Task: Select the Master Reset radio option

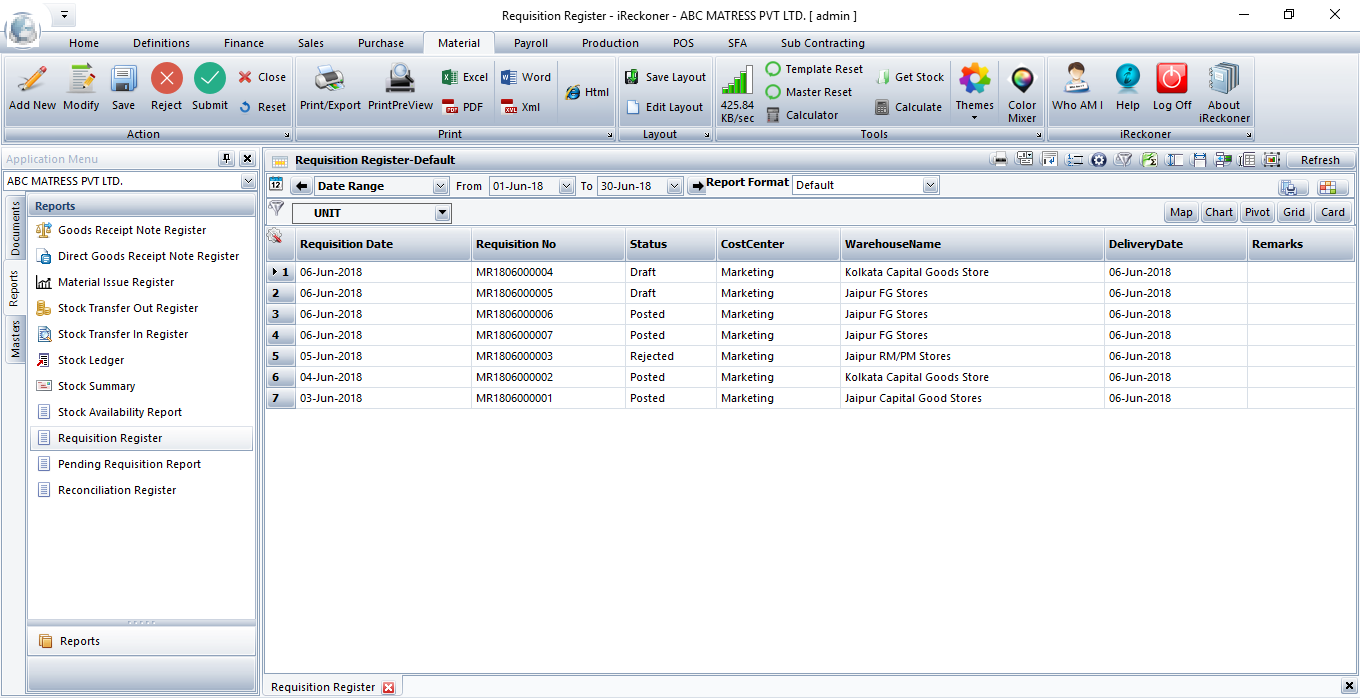Action: [x=773, y=92]
